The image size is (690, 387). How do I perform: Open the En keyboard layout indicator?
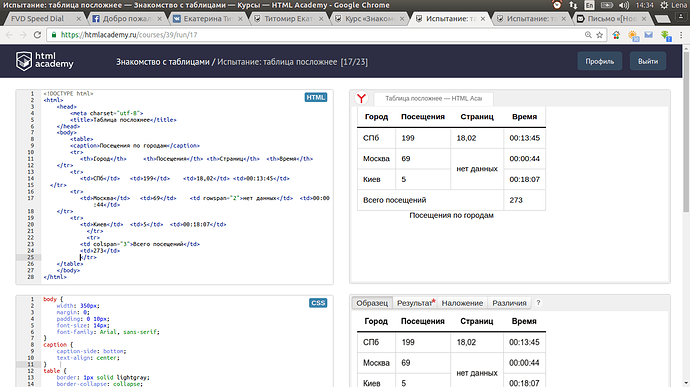(x=589, y=5)
